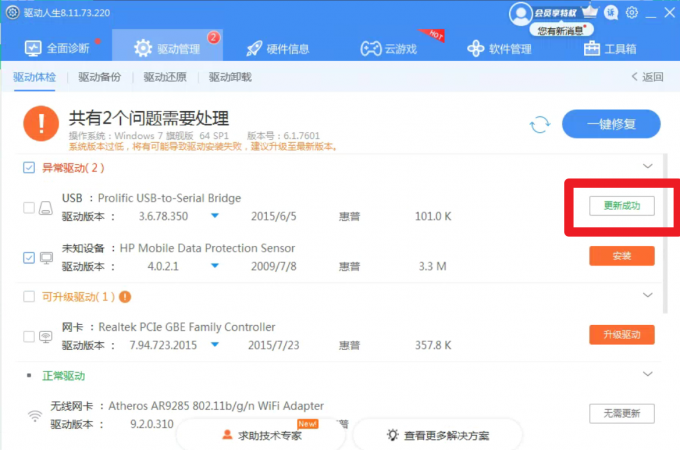Viewport: 680px width, 450px height.
Task: Open version dropdown for 7.94.723.2015
Action: [215, 345]
